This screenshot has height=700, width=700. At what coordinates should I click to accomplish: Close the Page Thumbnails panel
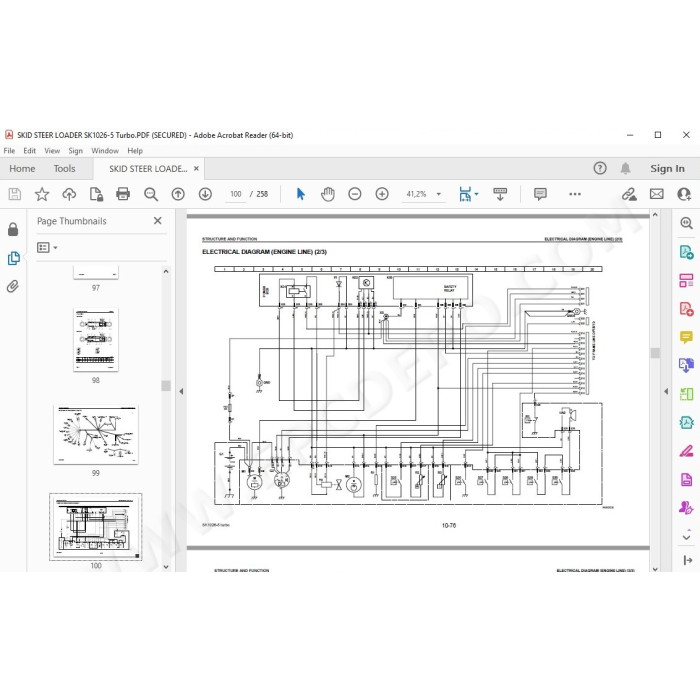coord(158,221)
